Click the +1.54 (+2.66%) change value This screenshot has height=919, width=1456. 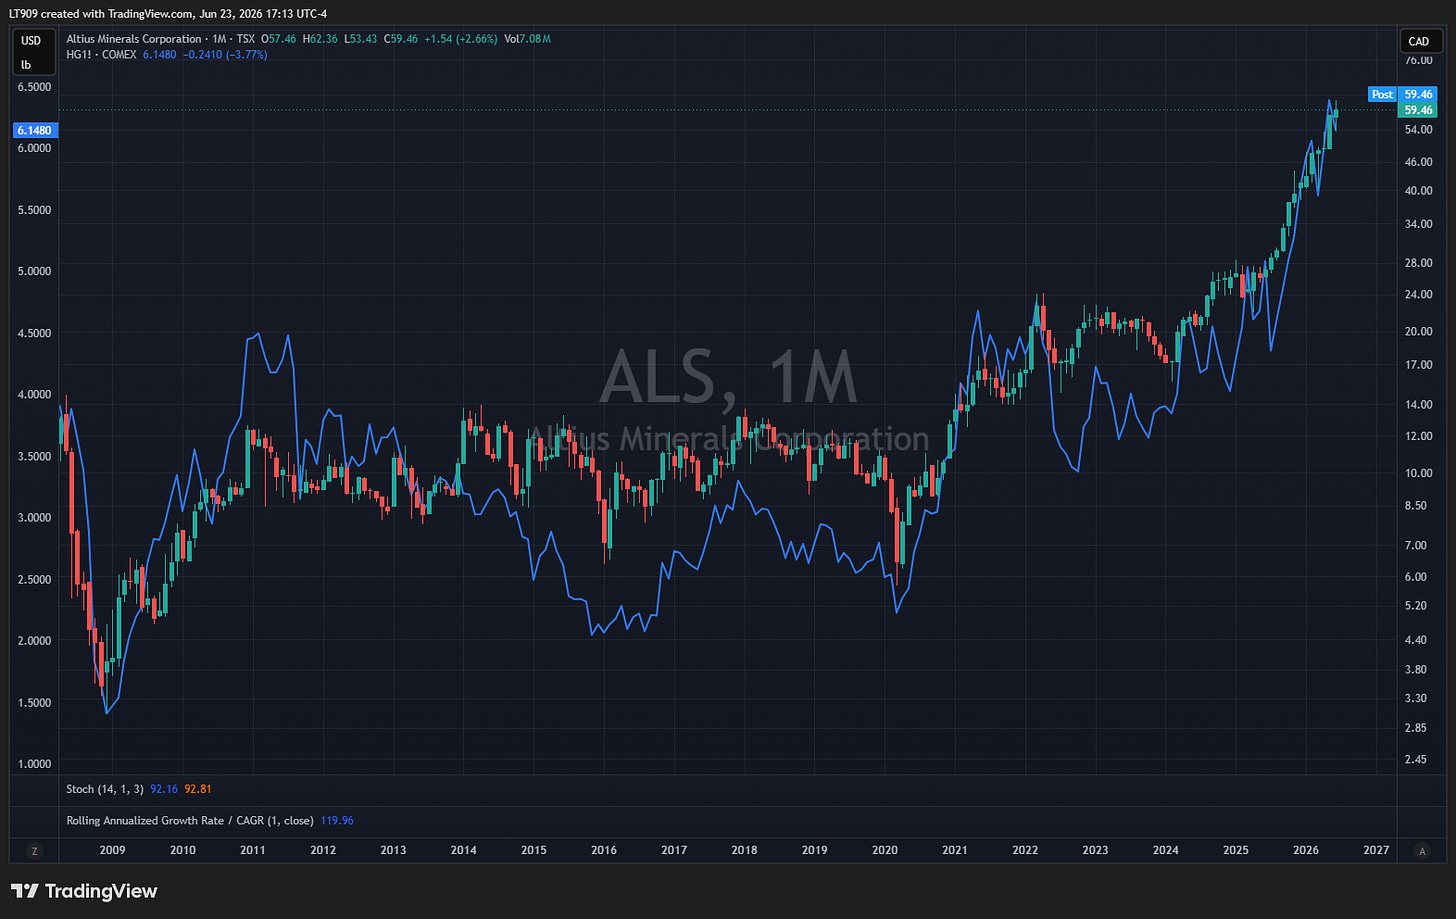tap(460, 39)
